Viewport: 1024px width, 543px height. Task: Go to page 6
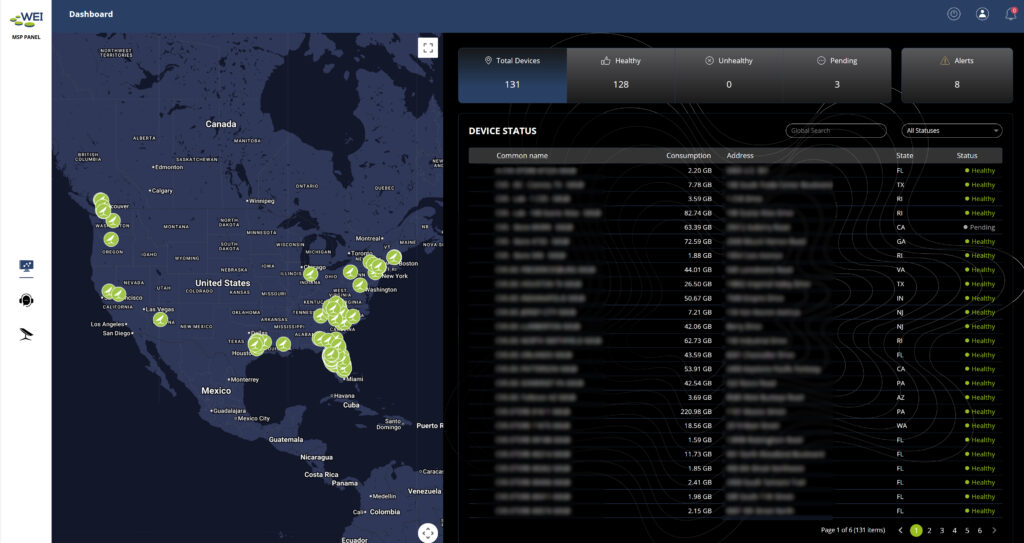point(980,531)
